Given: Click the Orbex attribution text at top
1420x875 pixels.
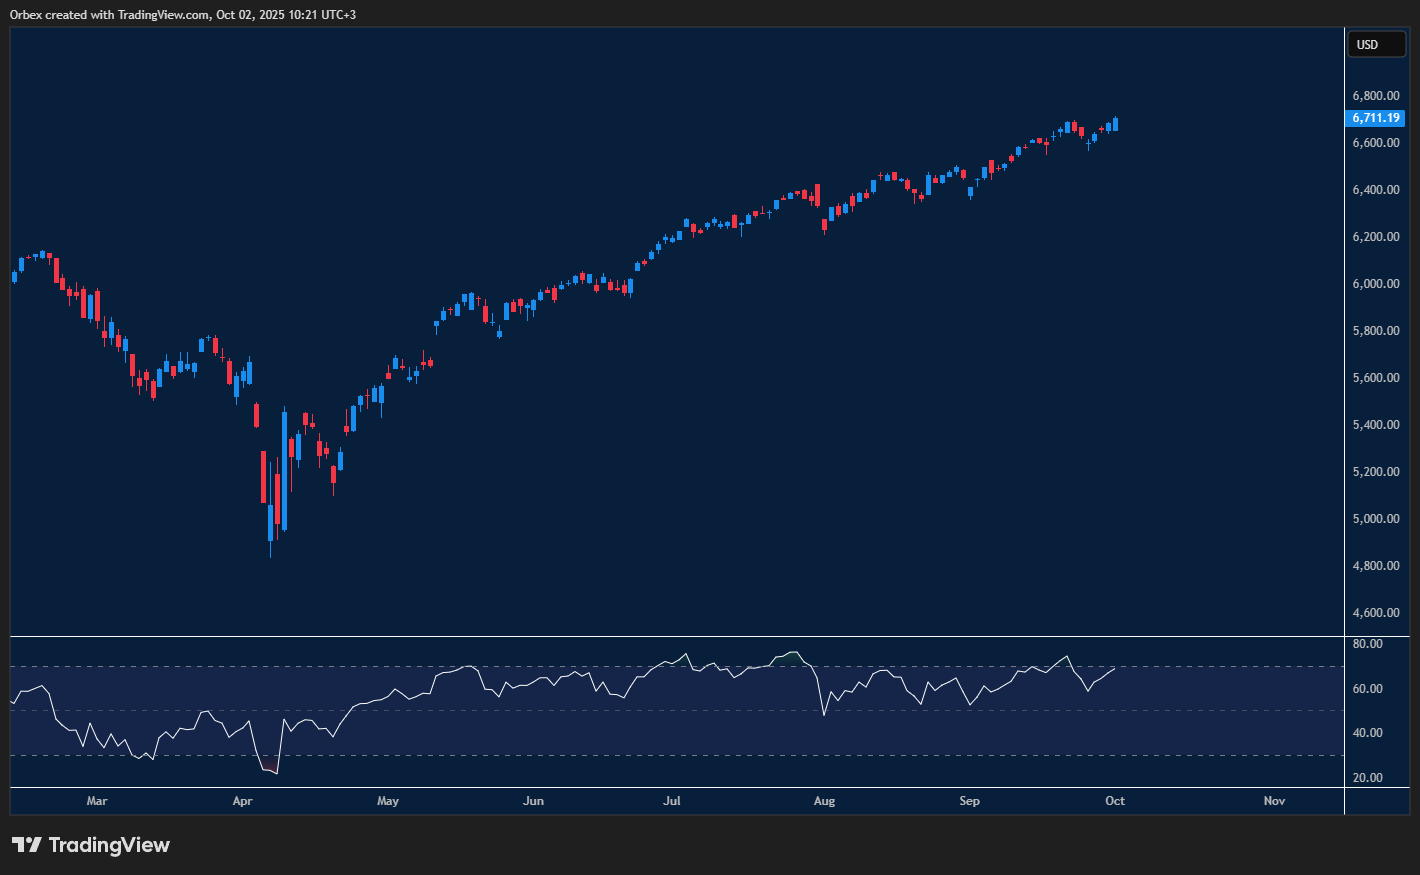Looking at the screenshot, I should pyautogui.click(x=180, y=14).
